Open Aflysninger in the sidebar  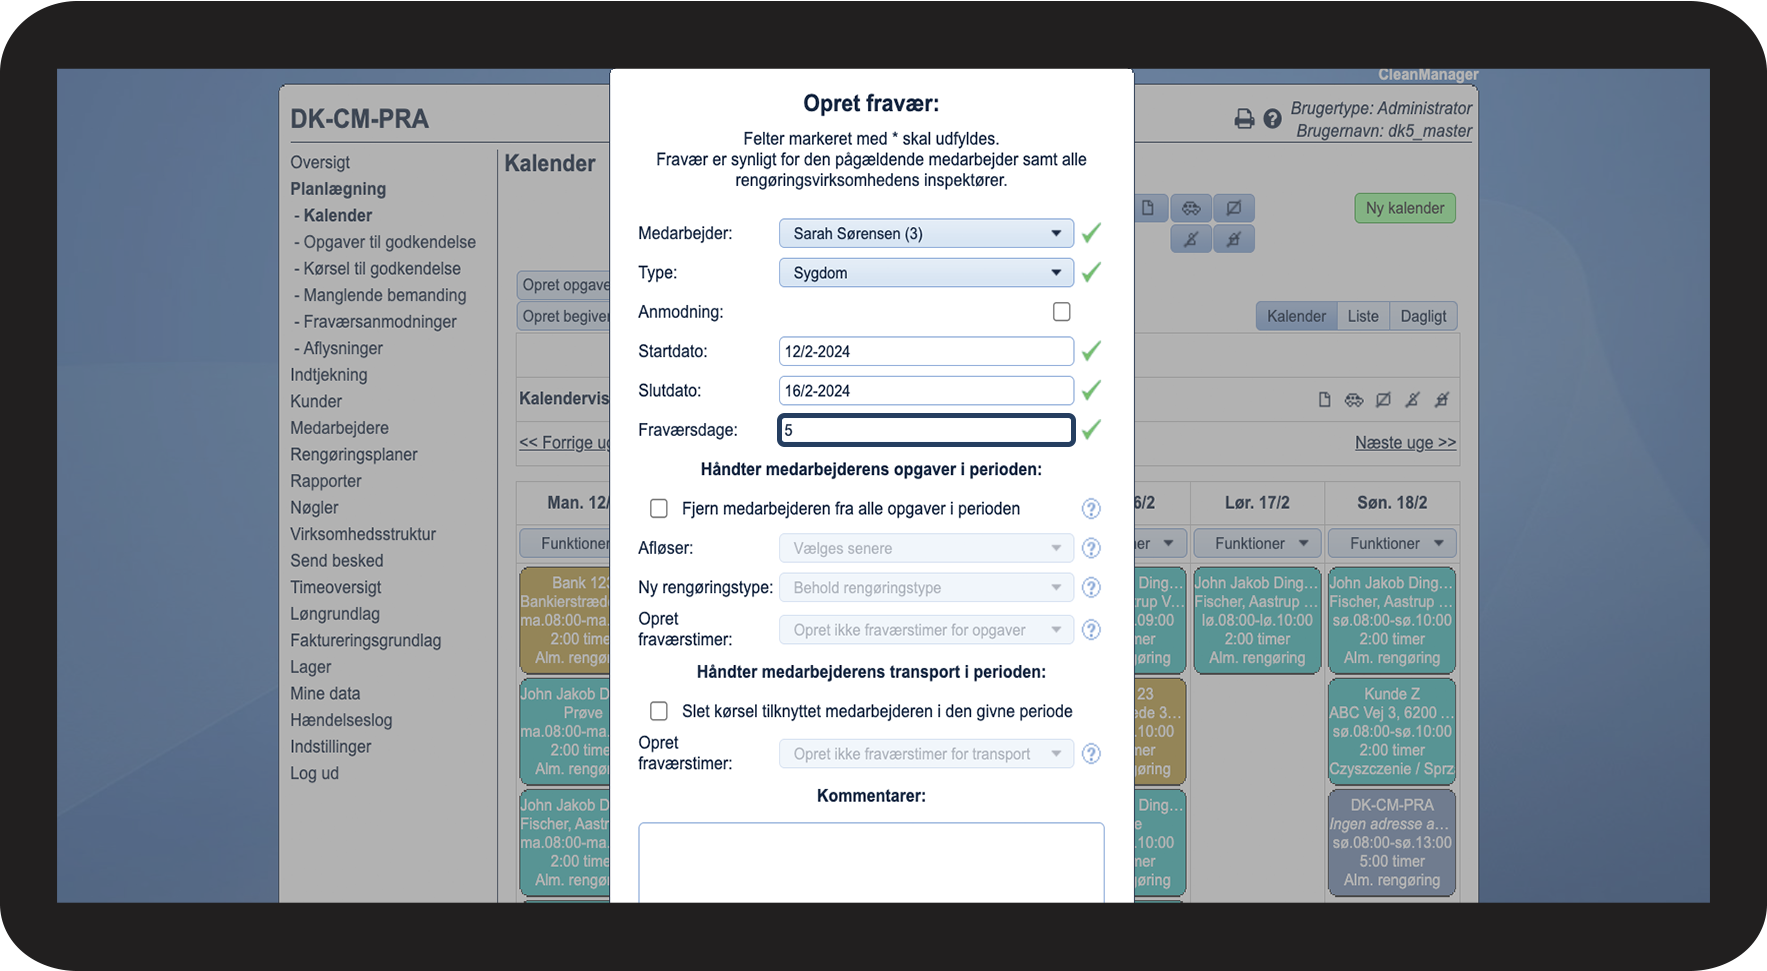(343, 348)
